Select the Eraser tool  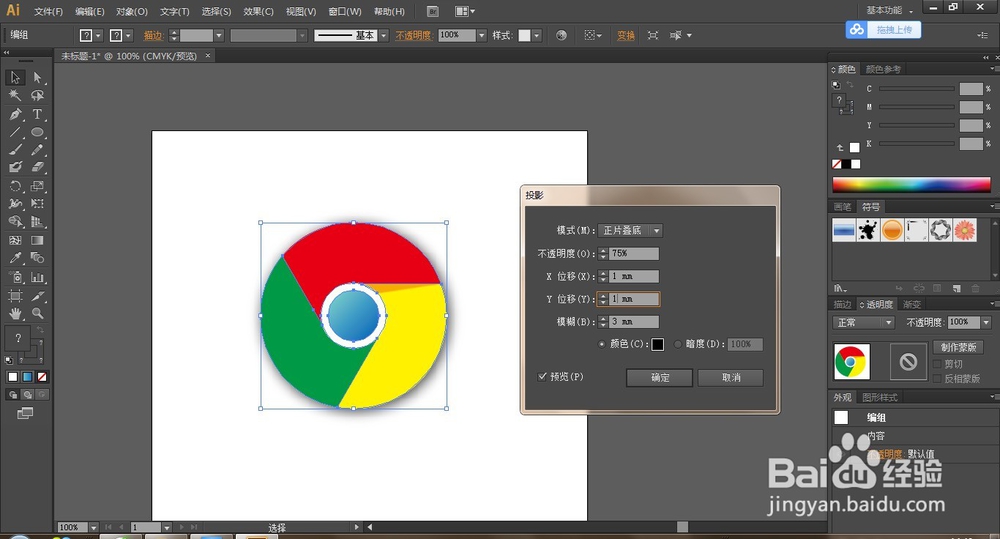(x=38, y=167)
